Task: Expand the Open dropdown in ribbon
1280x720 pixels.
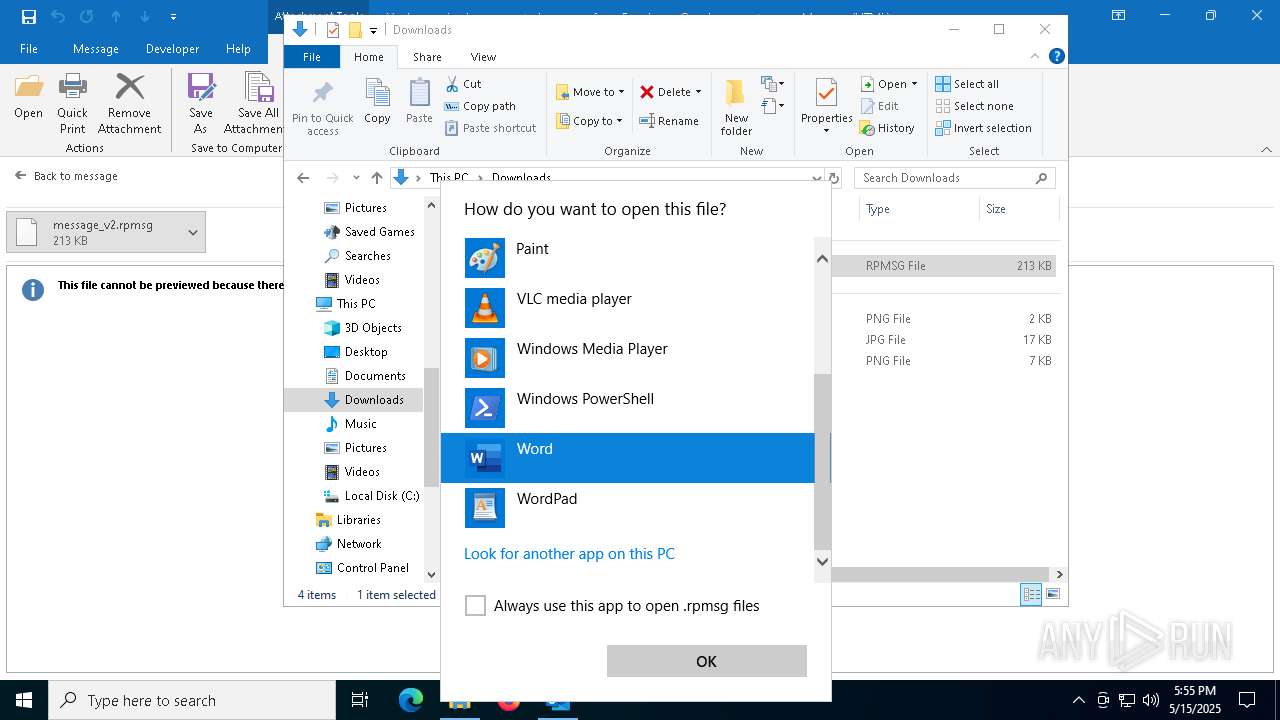Action: click(914, 84)
